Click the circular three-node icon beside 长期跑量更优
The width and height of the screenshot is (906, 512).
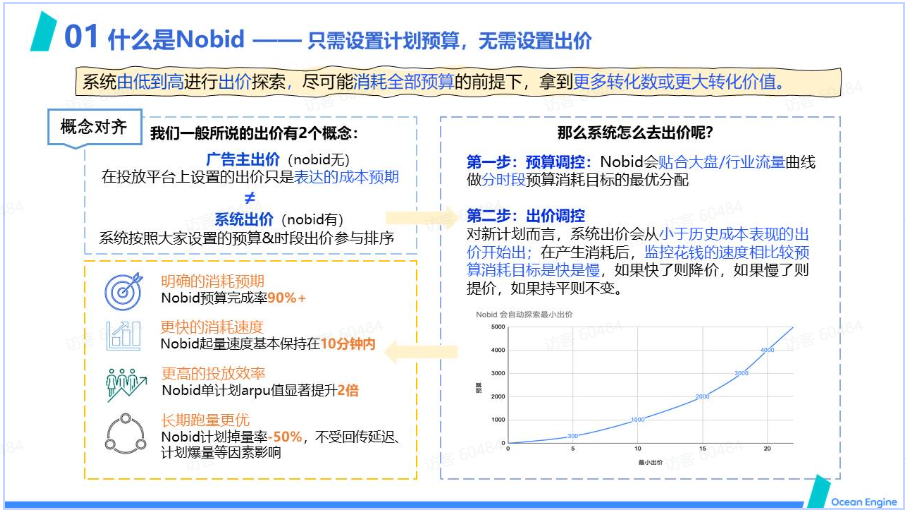tap(125, 432)
